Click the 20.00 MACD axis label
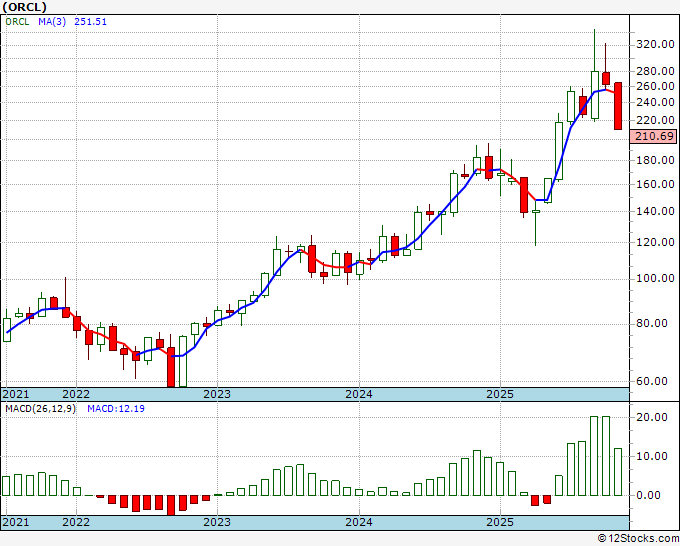 pyautogui.click(x=648, y=417)
